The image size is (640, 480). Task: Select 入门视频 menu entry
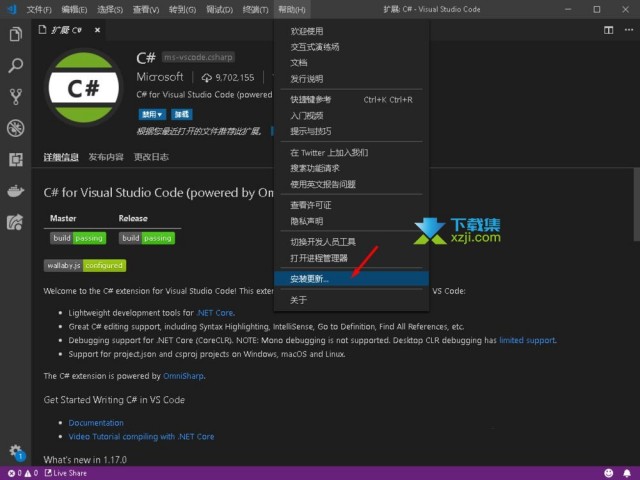pos(351,116)
